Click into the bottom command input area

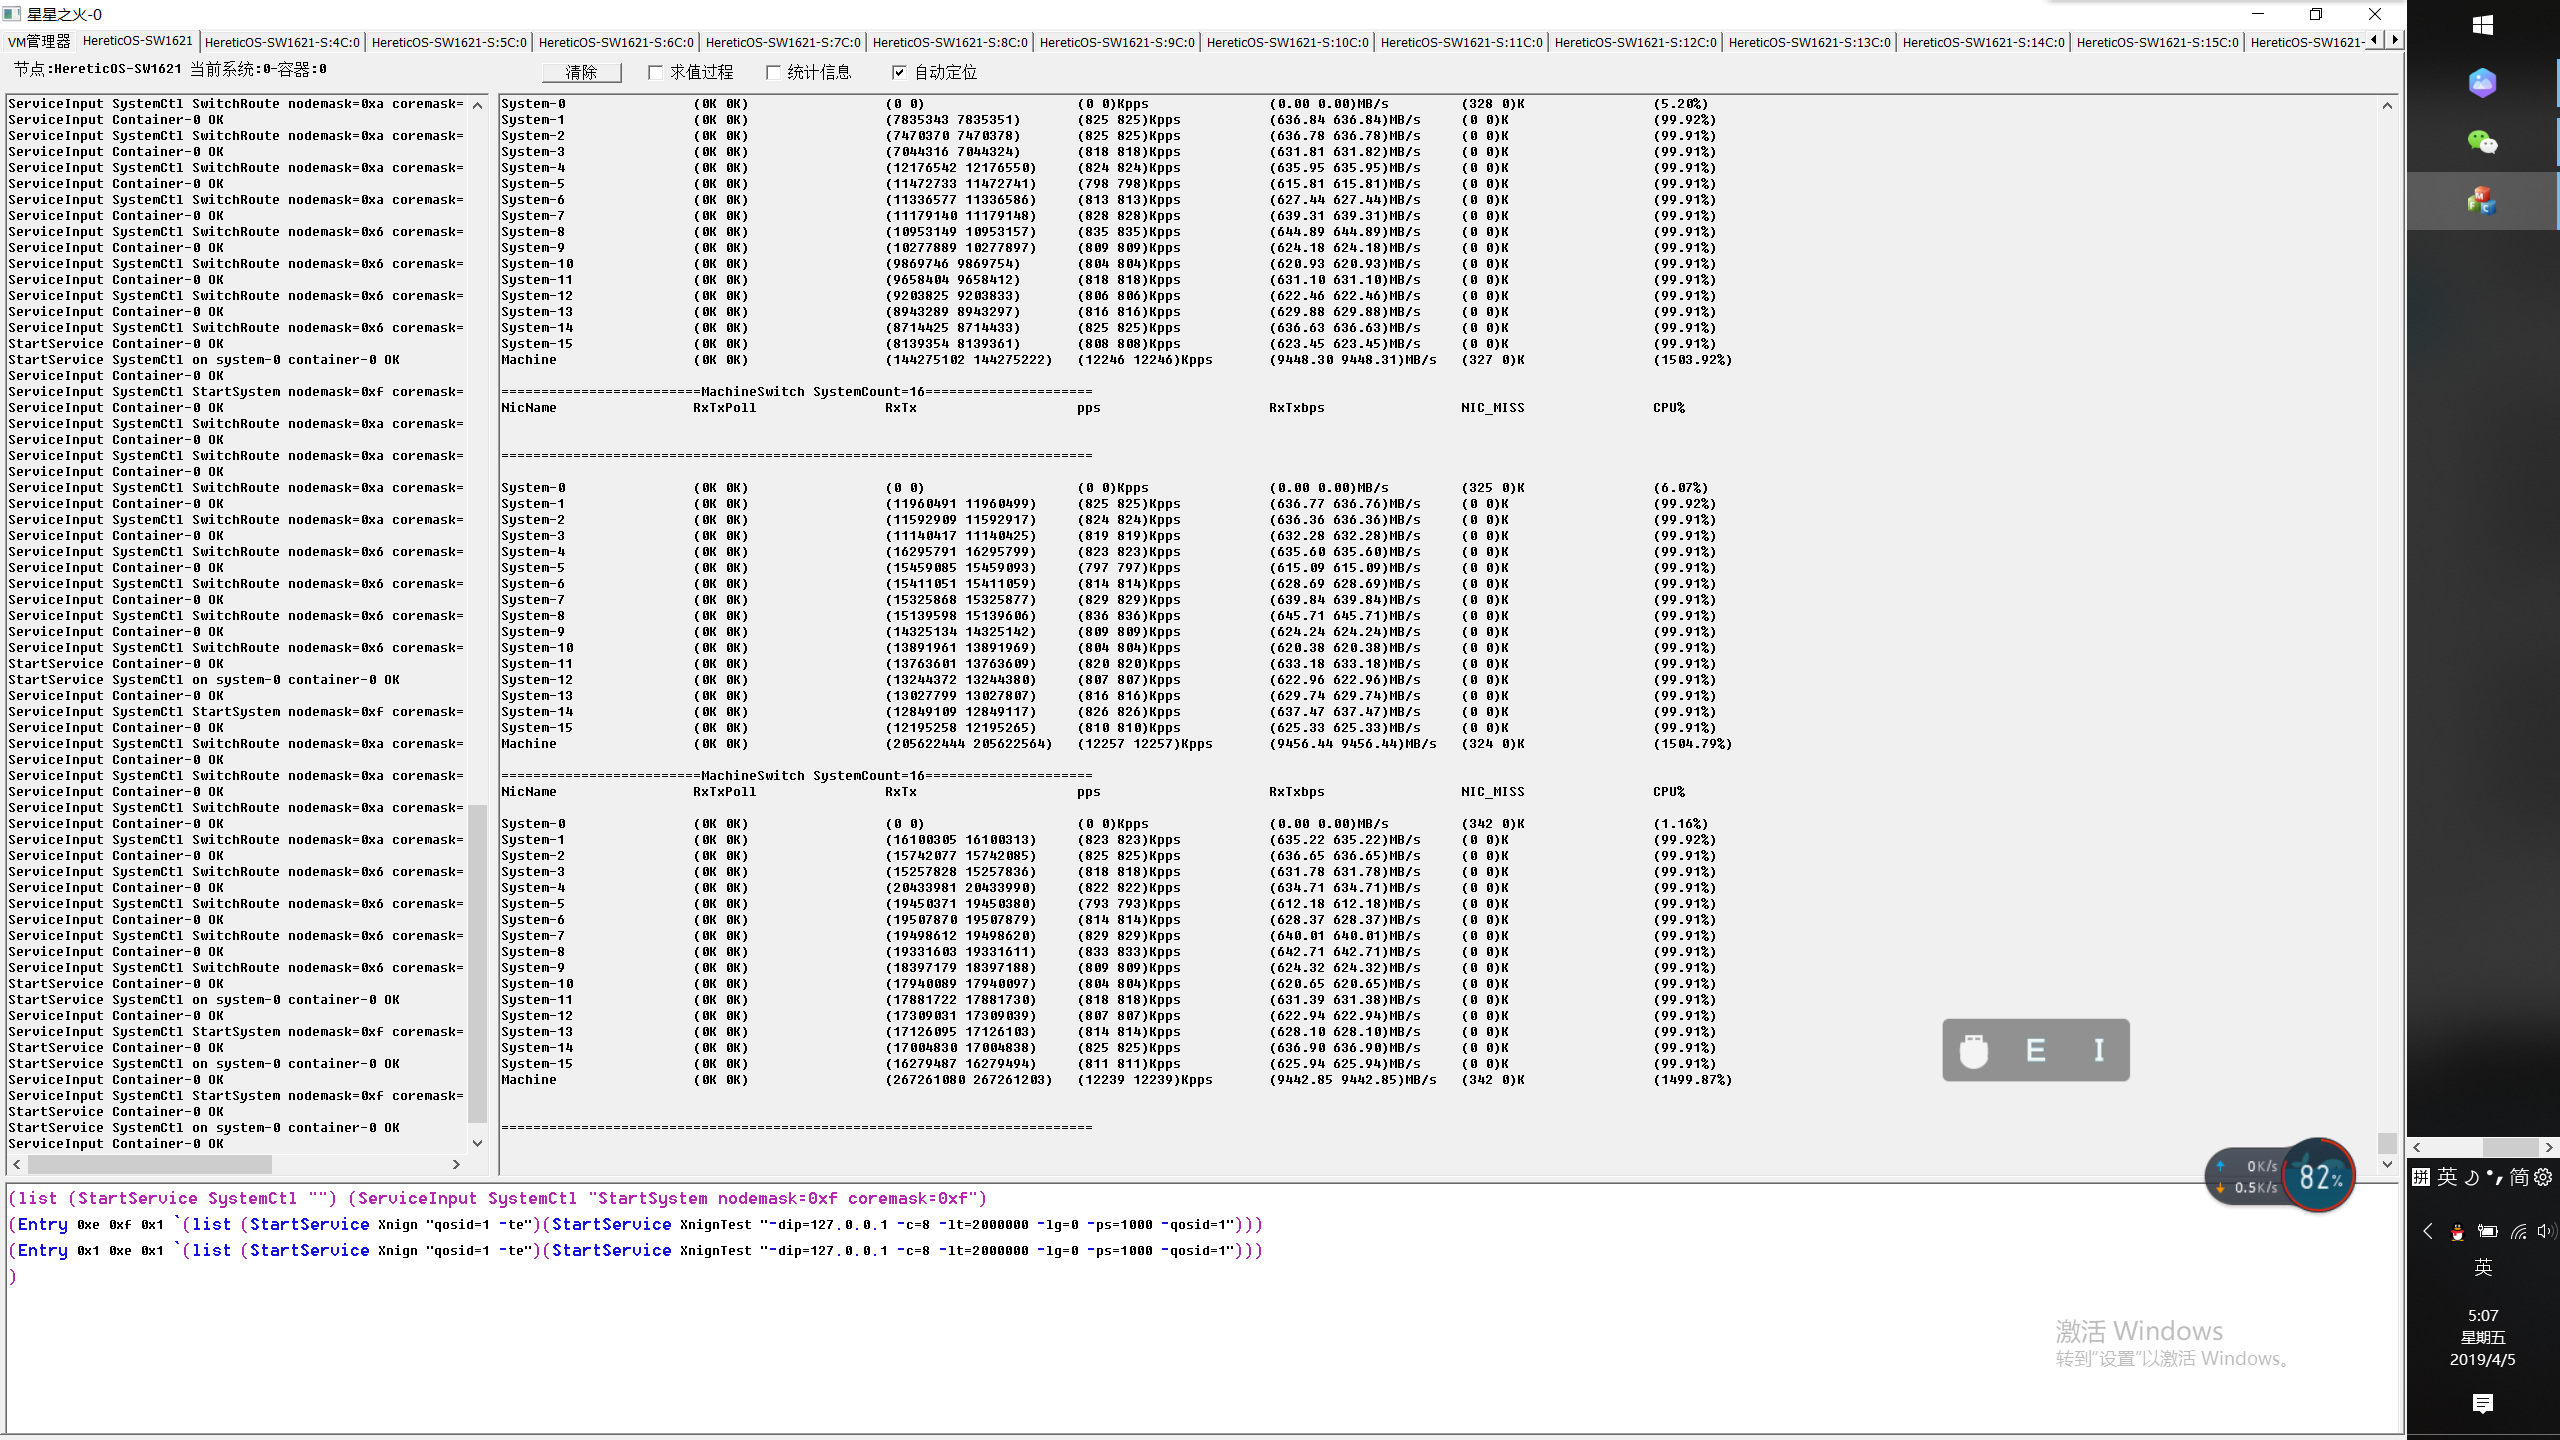click(1000, 1340)
